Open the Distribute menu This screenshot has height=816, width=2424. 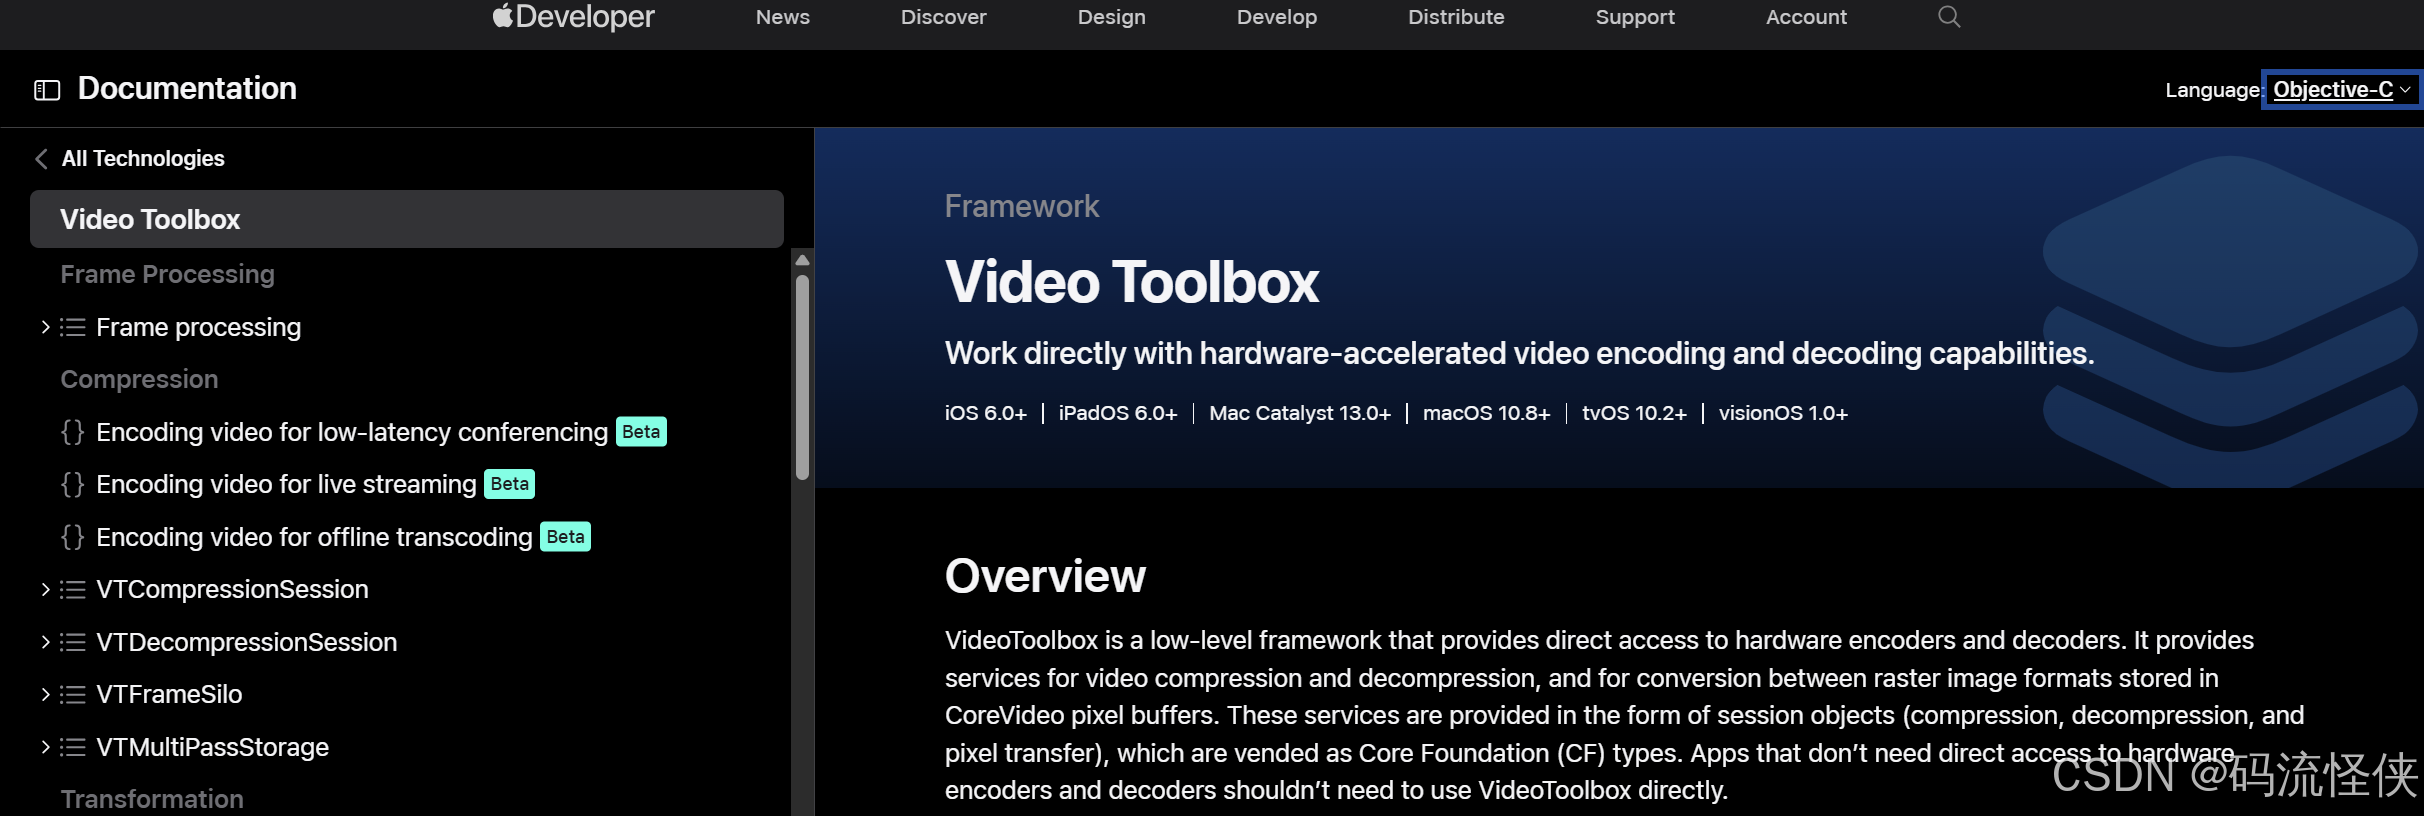tap(1456, 17)
